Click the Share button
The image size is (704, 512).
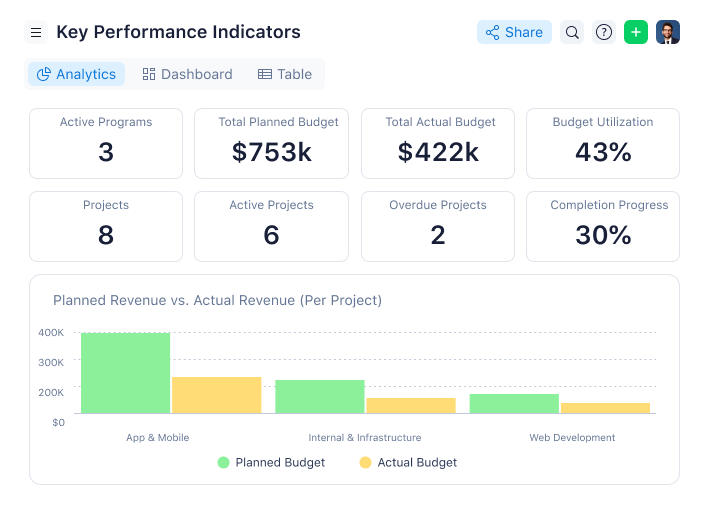point(514,32)
